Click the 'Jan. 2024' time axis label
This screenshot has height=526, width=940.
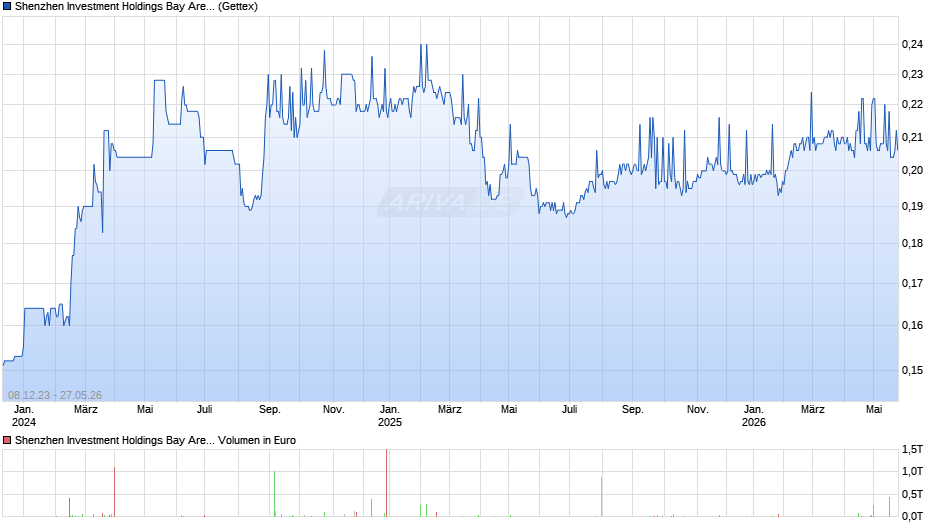pyautogui.click(x=24, y=416)
